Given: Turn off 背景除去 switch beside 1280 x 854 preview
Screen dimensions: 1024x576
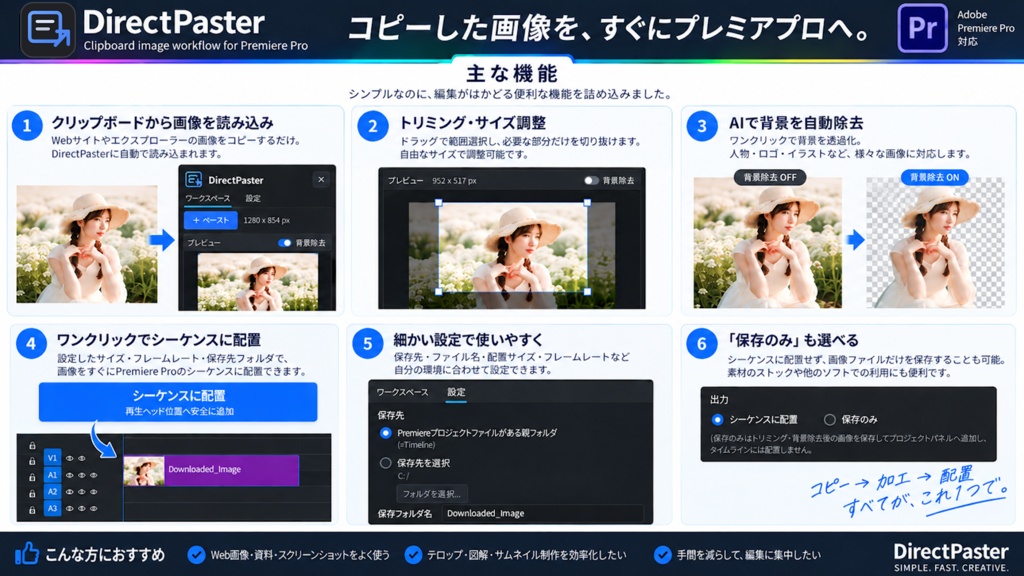Looking at the screenshot, I should (x=285, y=242).
